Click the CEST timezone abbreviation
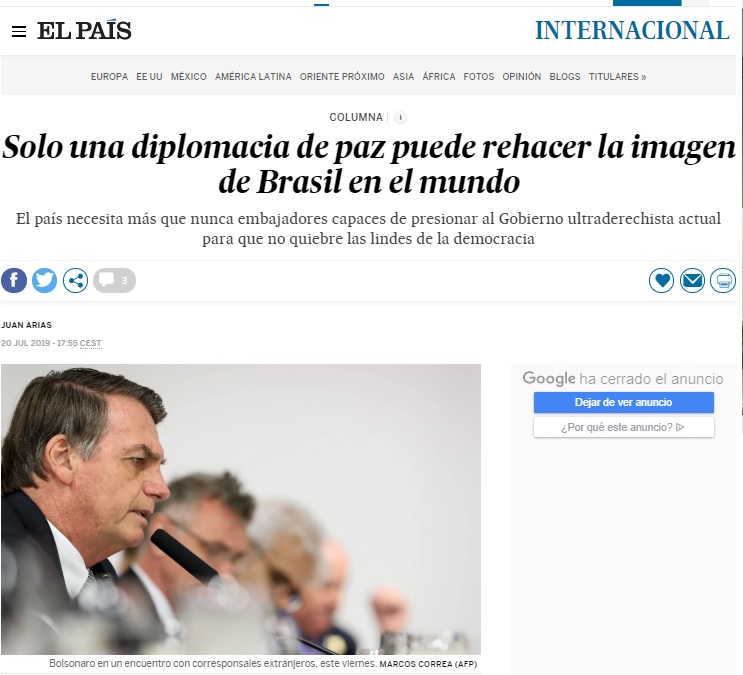743x675 pixels. [x=91, y=343]
